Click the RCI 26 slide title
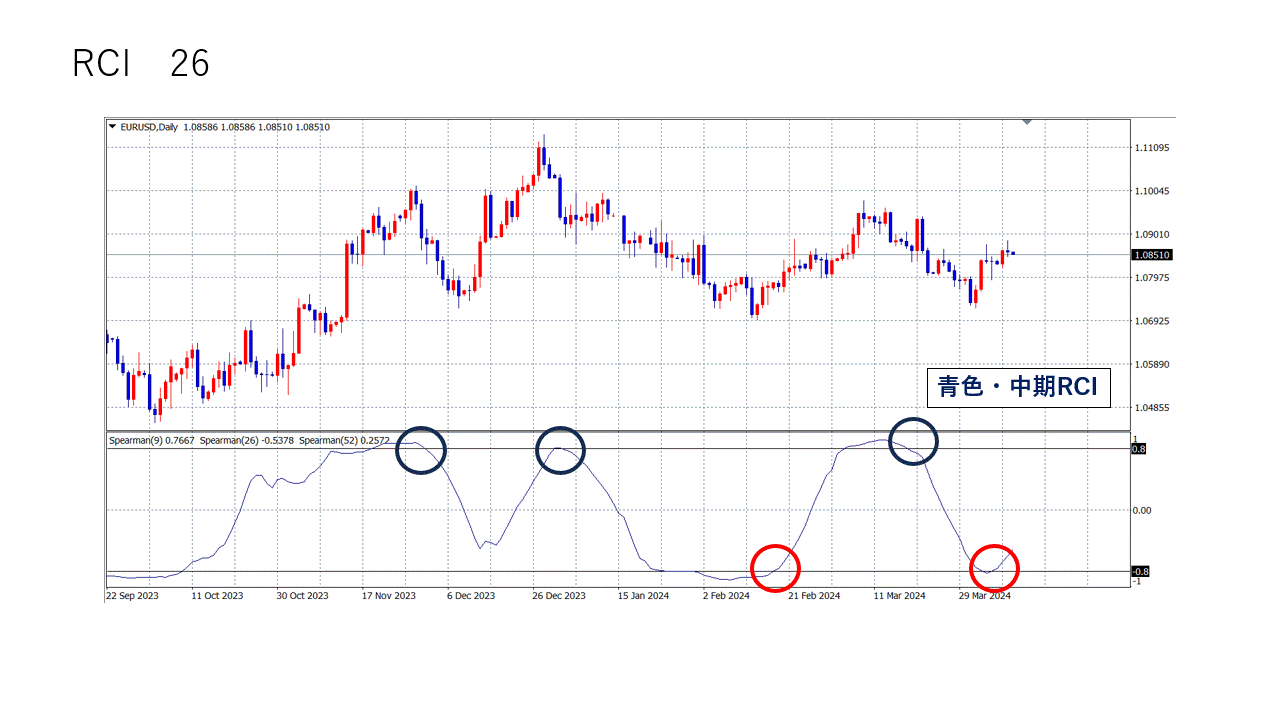This screenshot has height=720, width=1280. [x=141, y=64]
